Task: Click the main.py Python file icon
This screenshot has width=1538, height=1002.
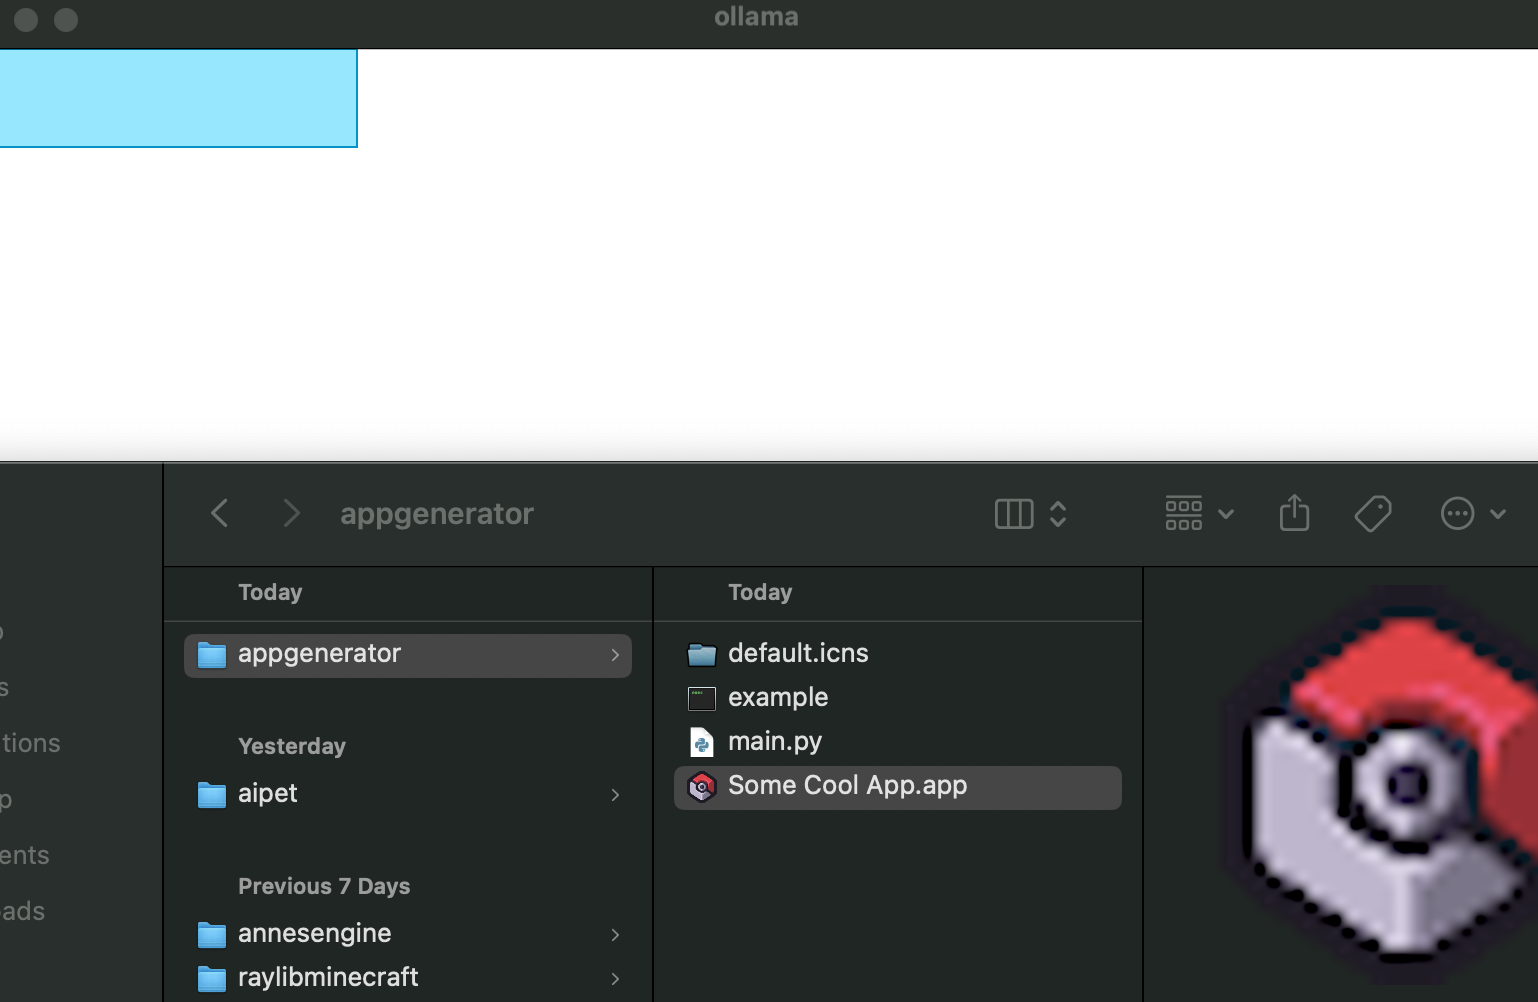Action: point(702,743)
